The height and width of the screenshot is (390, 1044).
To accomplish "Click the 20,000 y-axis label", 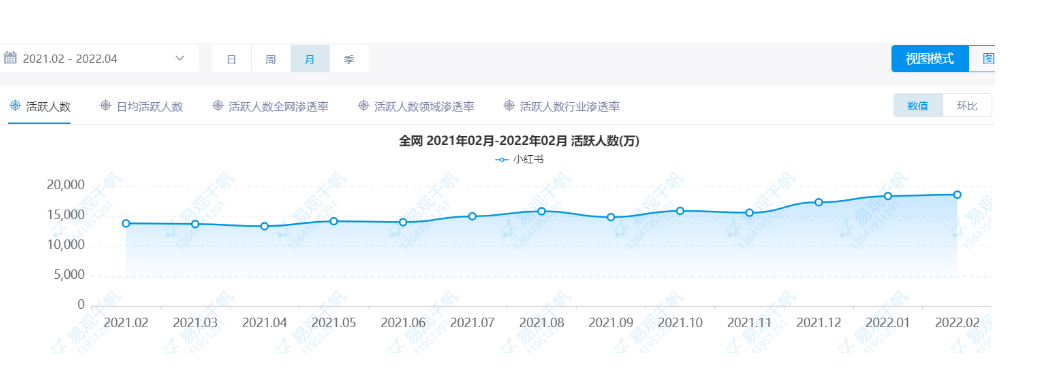I will click(65, 184).
